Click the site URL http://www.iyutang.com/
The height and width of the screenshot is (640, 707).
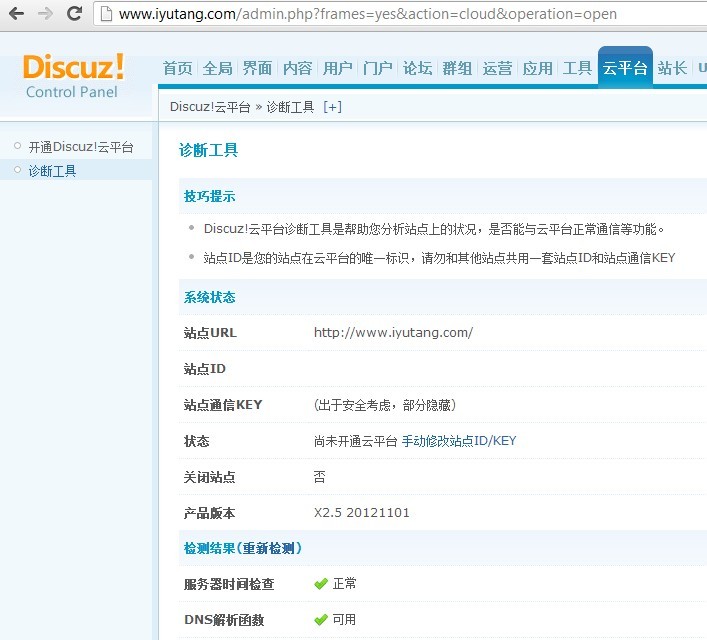394,332
